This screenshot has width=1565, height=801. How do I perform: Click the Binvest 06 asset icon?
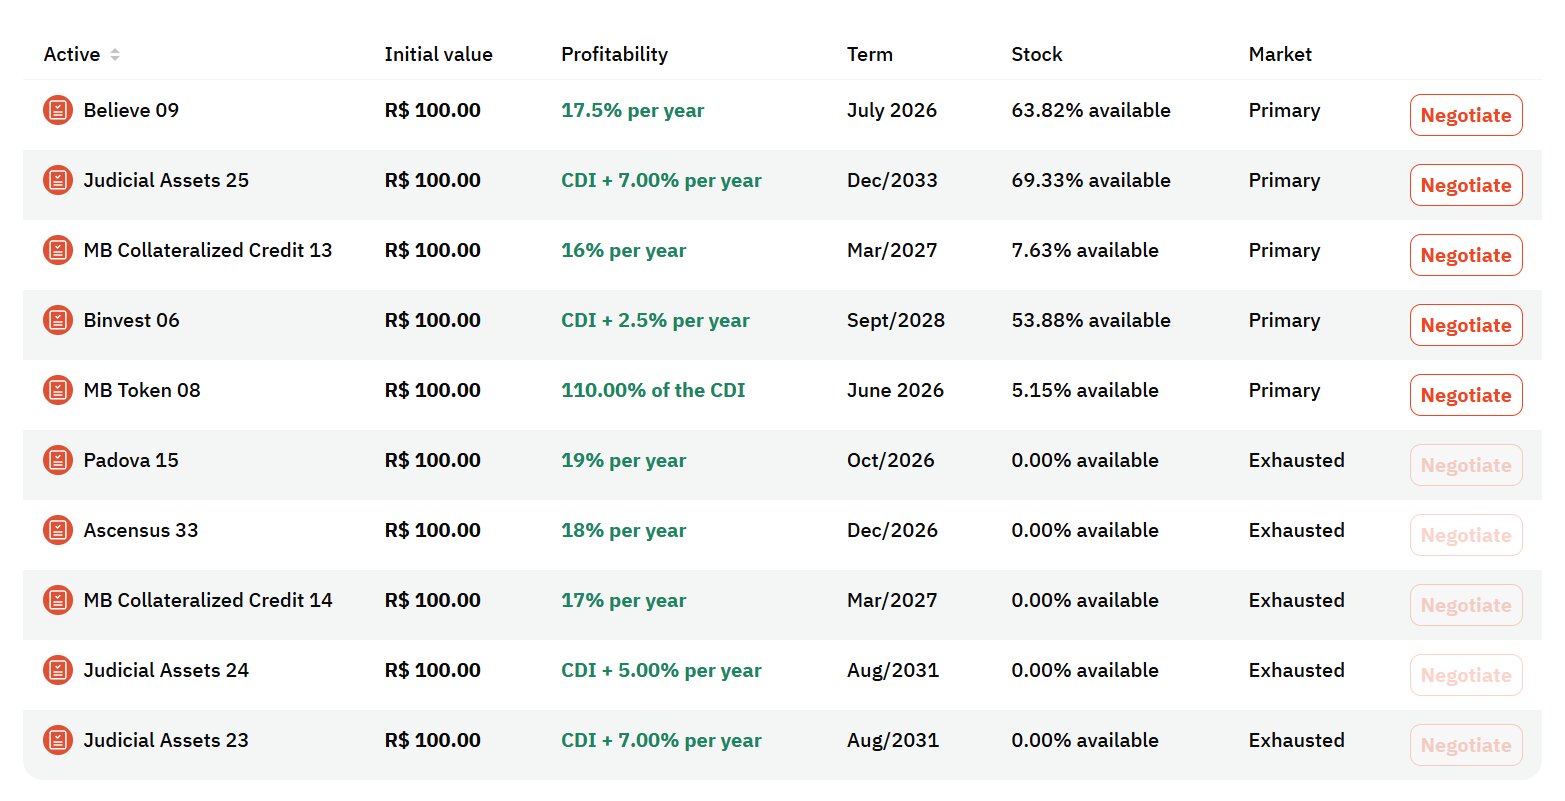pyautogui.click(x=57, y=320)
